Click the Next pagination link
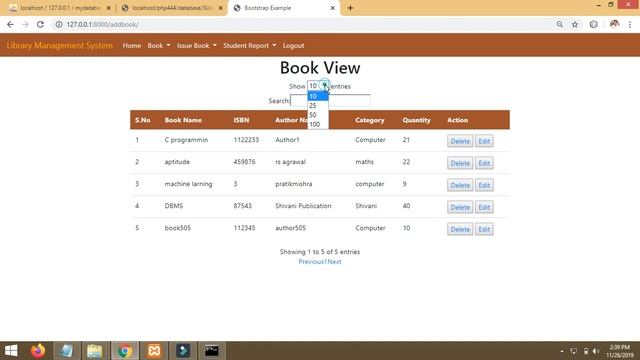 334,262
